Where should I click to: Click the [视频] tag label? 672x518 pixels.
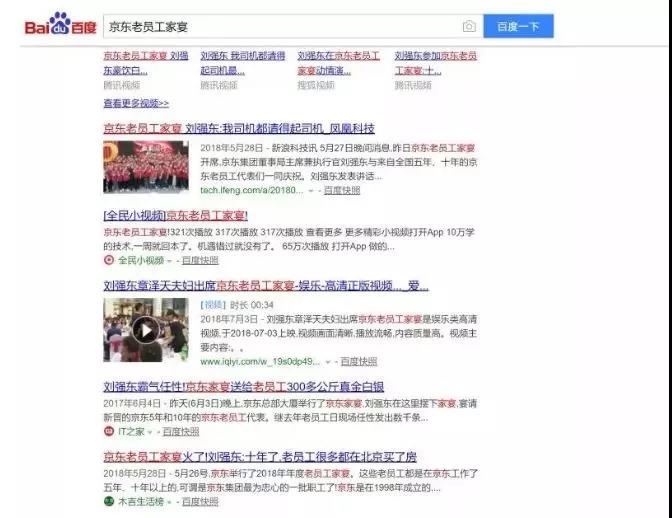213,305
